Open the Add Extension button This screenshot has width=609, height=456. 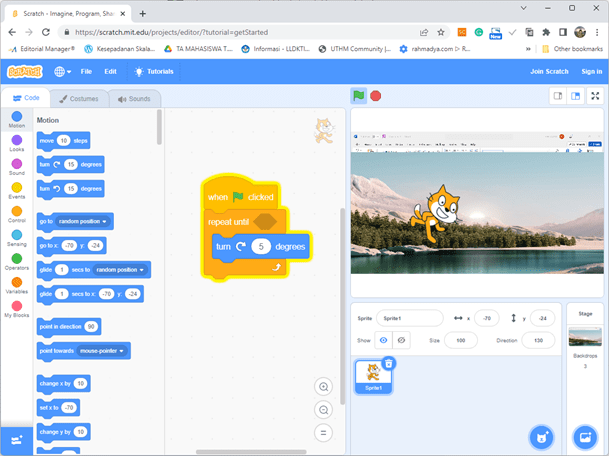16,439
